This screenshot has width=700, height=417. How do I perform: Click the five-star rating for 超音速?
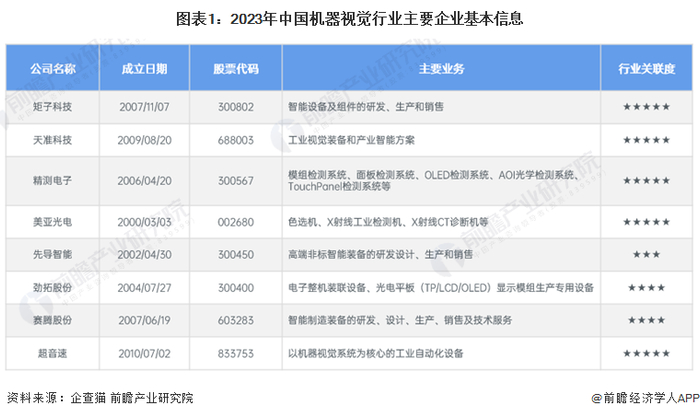coord(646,354)
